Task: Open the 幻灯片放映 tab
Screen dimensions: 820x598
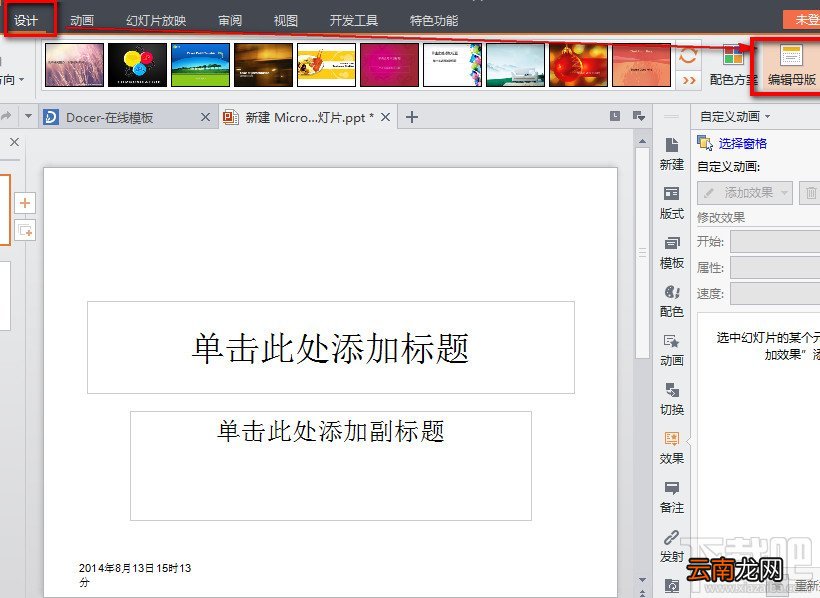Action: click(x=156, y=20)
